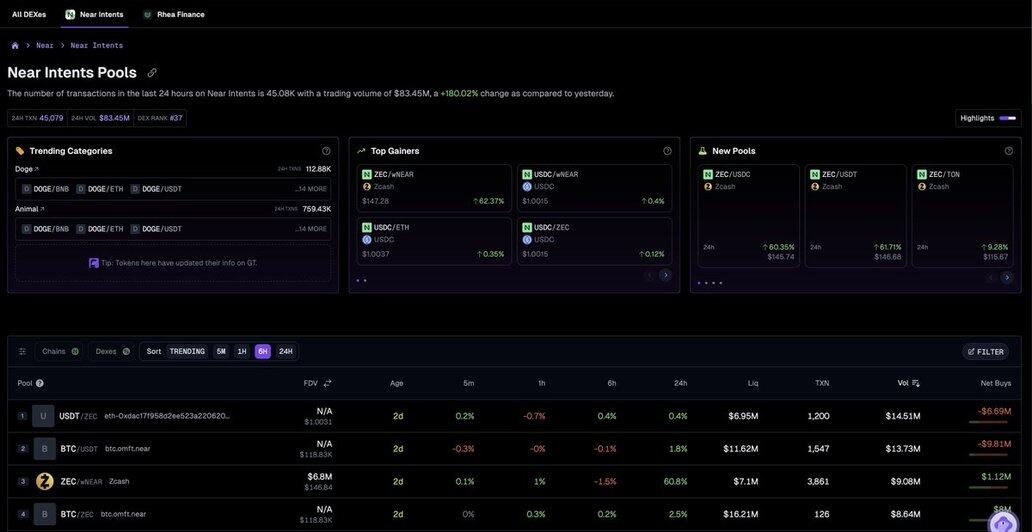Image resolution: width=1032 pixels, height=532 pixels.
Task: Select the 5M sort timeframe
Action: [220, 352]
